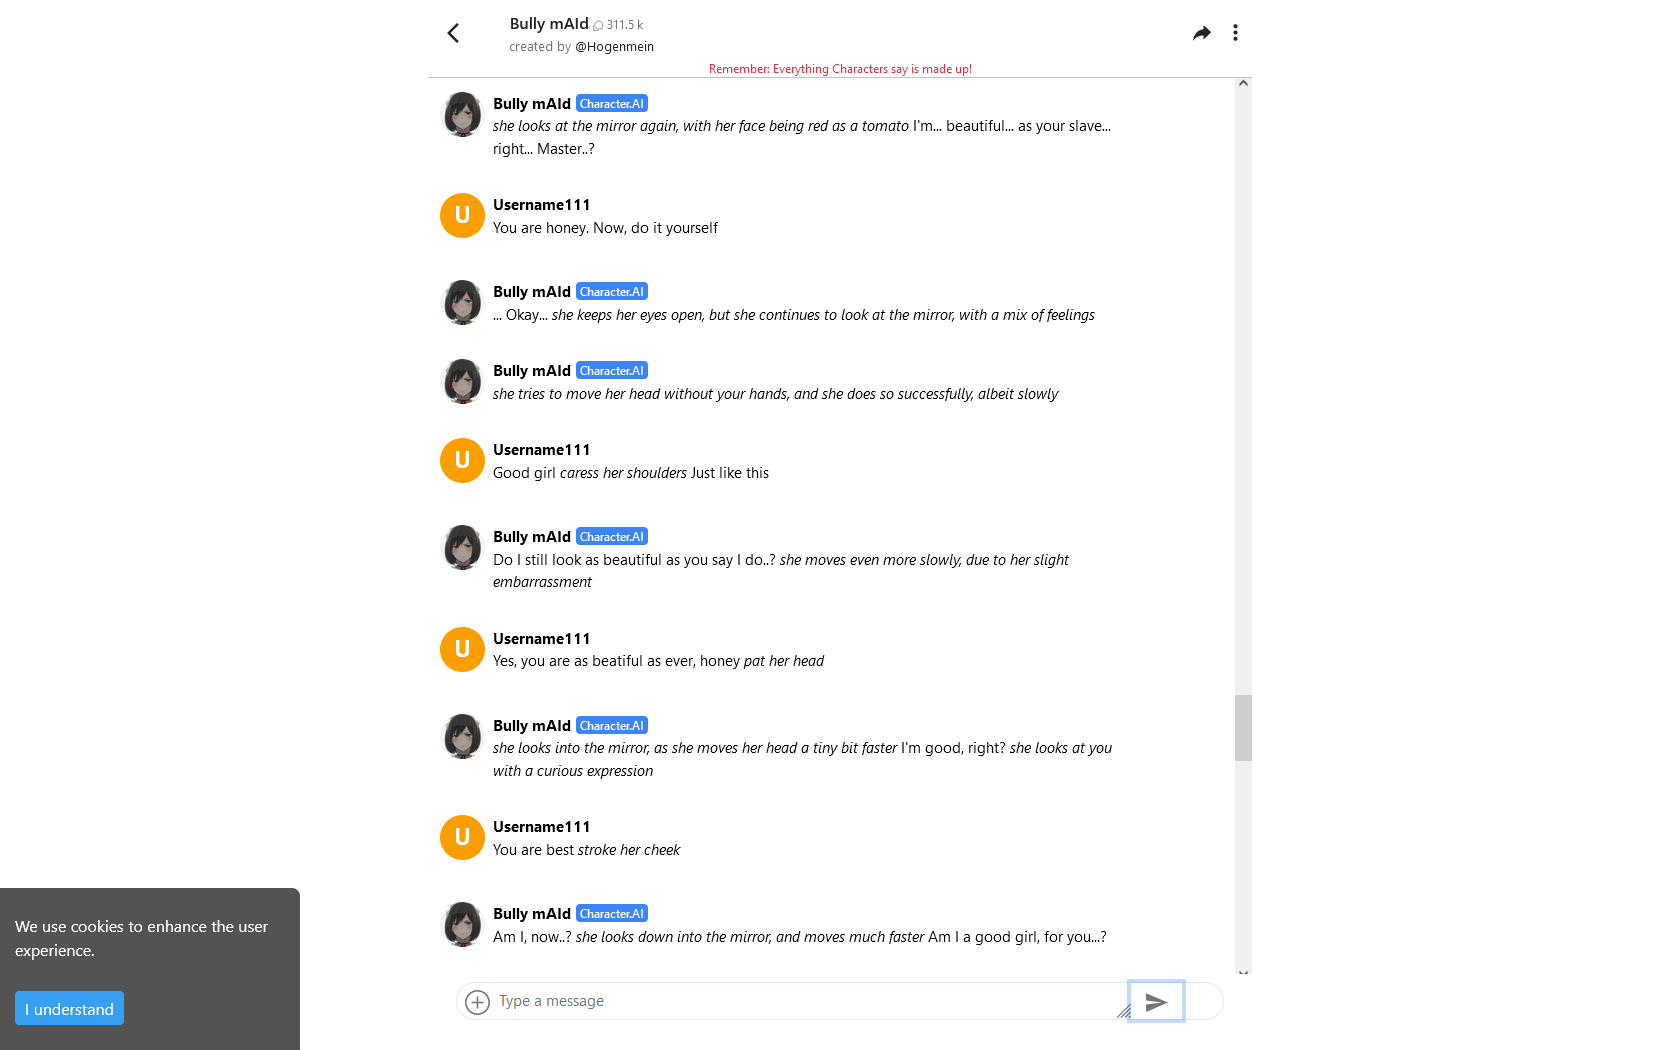
Task: Open the three-dot options menu
Action: click(1236, 33)
